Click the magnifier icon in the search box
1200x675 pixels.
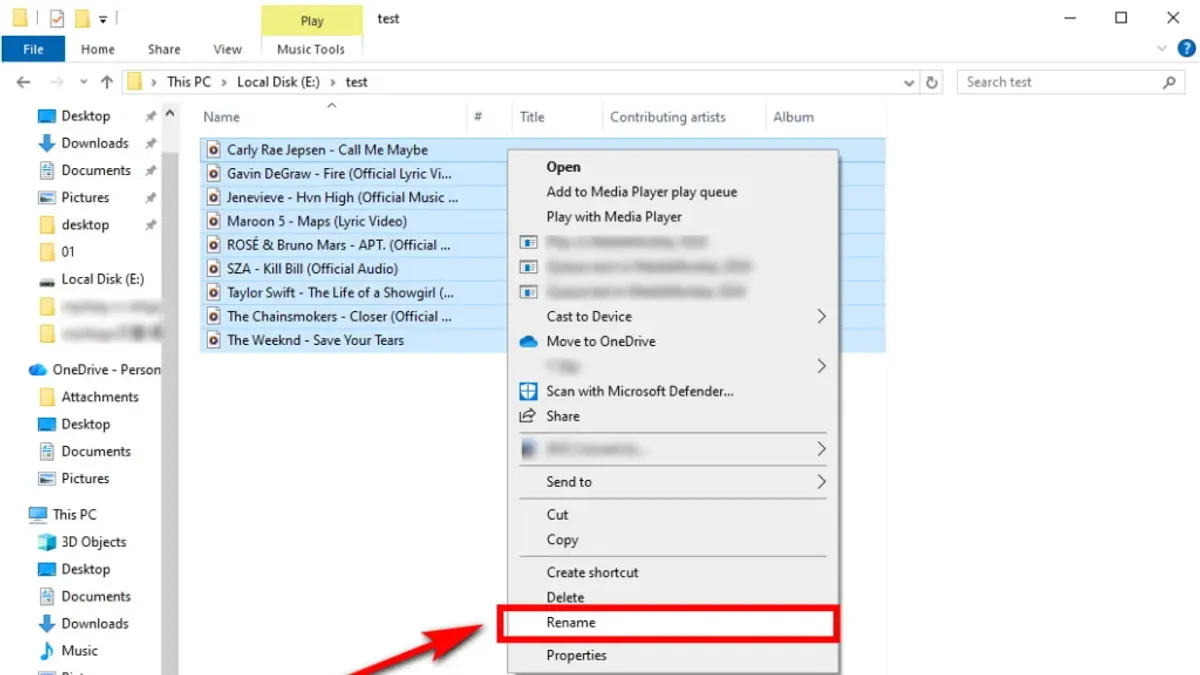(x=1170, y=82)
